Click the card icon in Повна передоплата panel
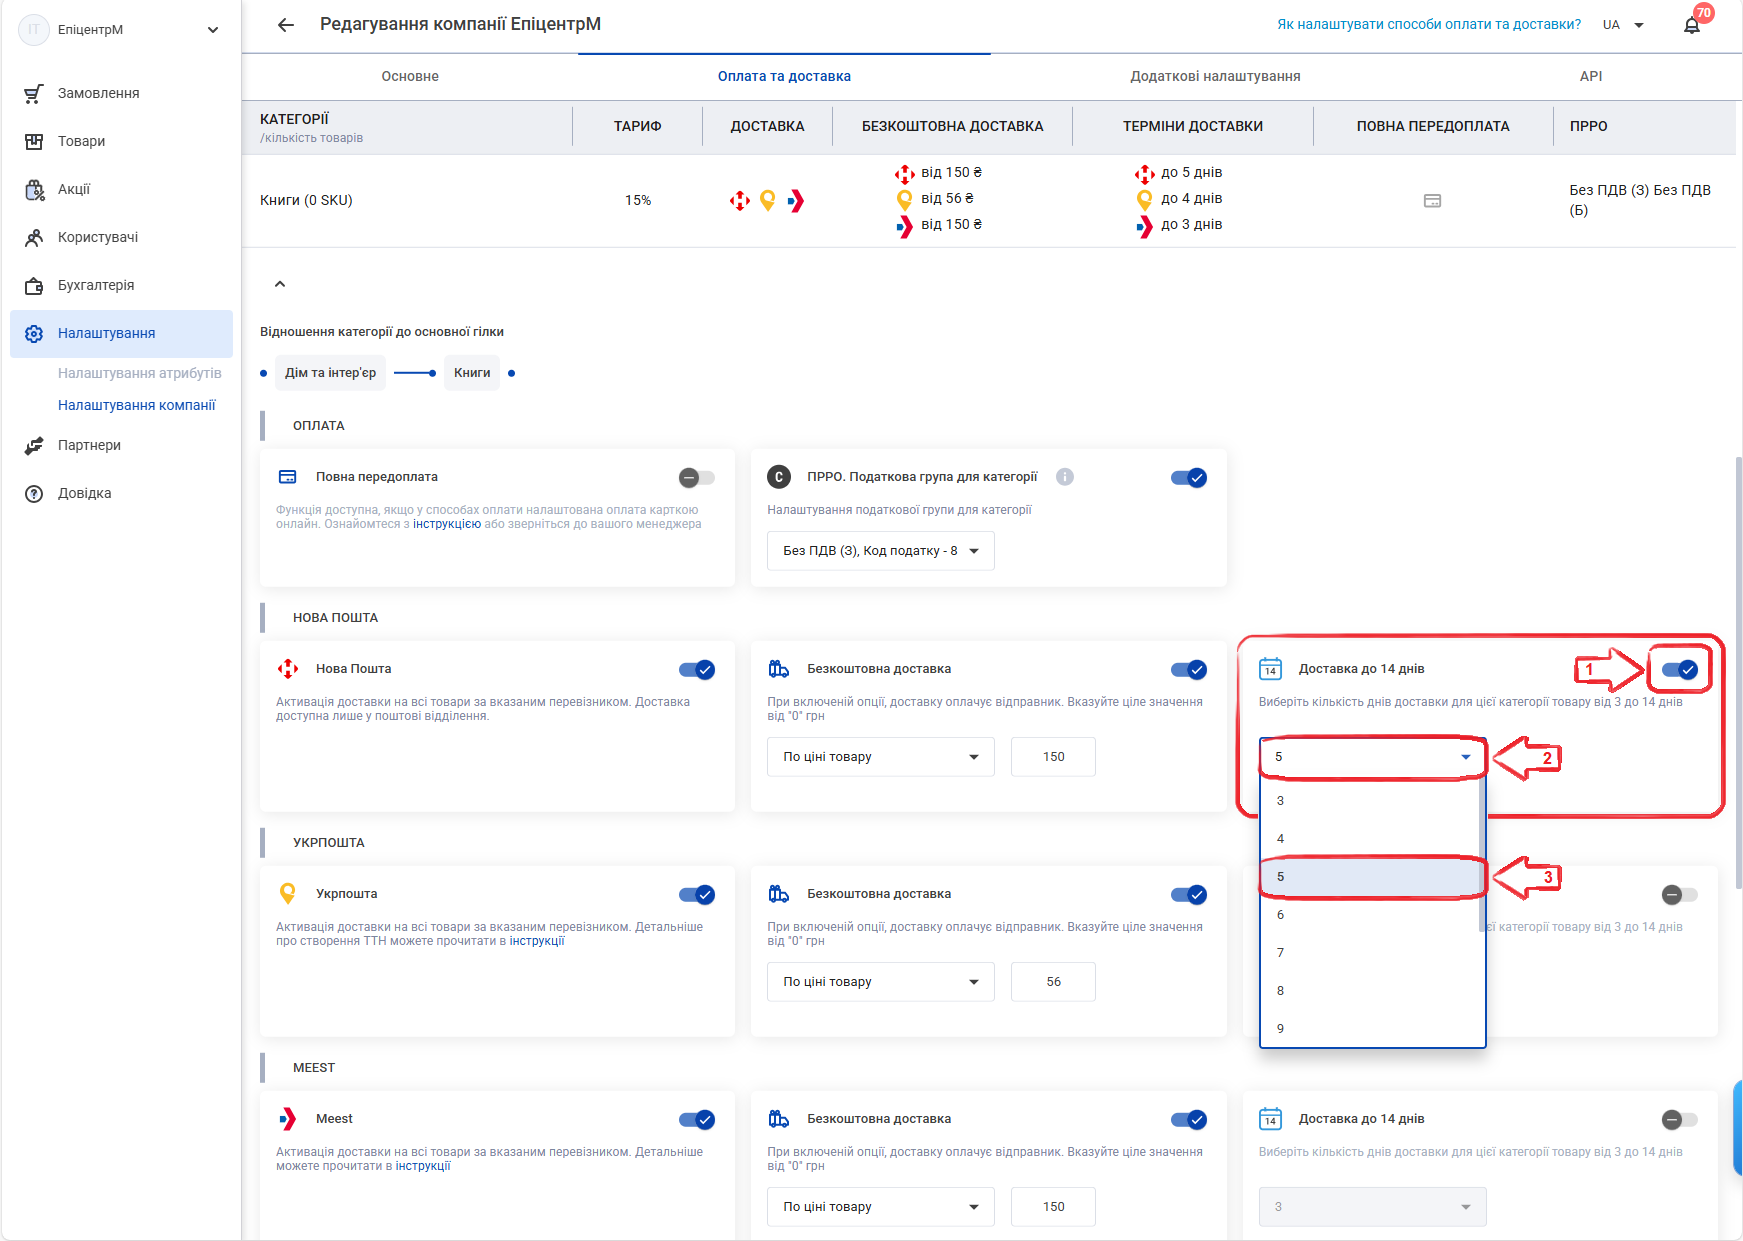Image resolution: width=1743 pixels, height=1241 pixels. 288,477
